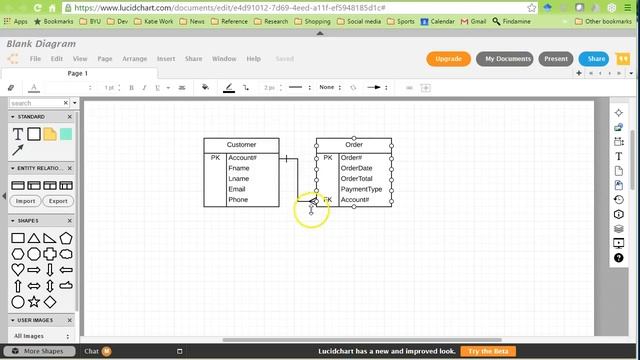640x360 pixels.
Task: Choose the fourth entity shape with three columns
Action: click(66, 186)
